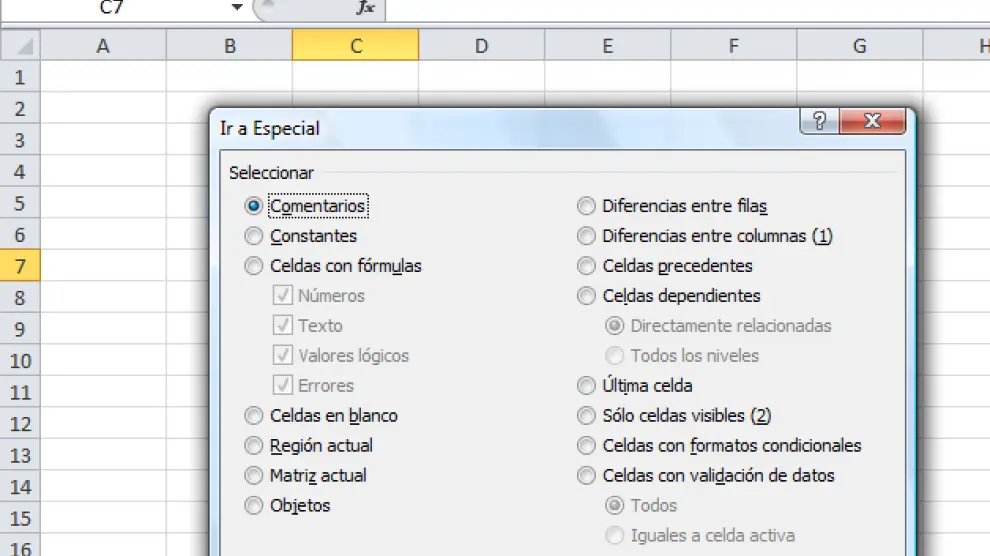Select Celdas con fórmulas option
The image size is (990, 556).
click(254, 266)
